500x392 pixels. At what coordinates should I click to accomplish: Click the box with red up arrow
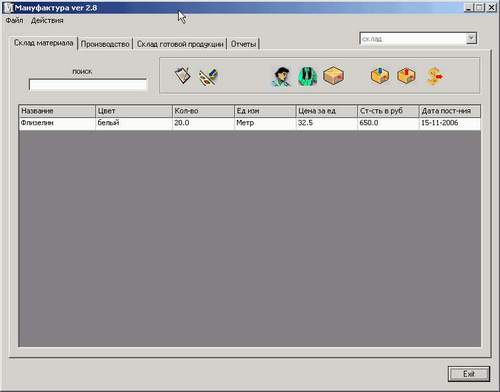click(406, 76)
